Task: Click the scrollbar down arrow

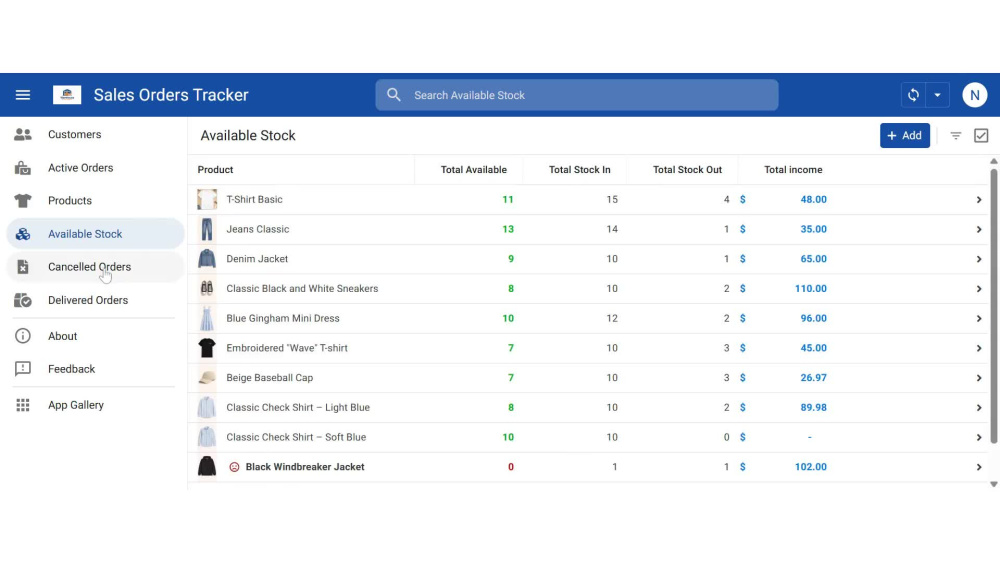Action: [994, 485]
